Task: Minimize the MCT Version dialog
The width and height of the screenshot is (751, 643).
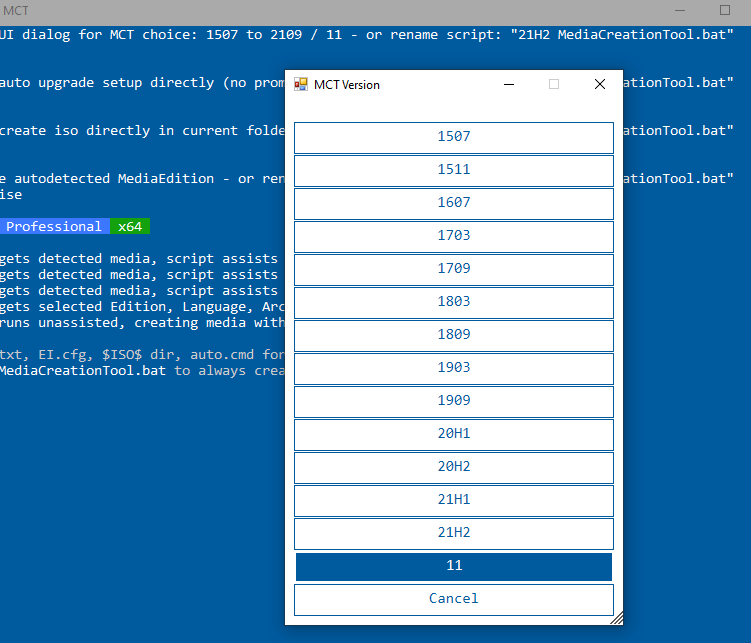Action: click(509, 84)
